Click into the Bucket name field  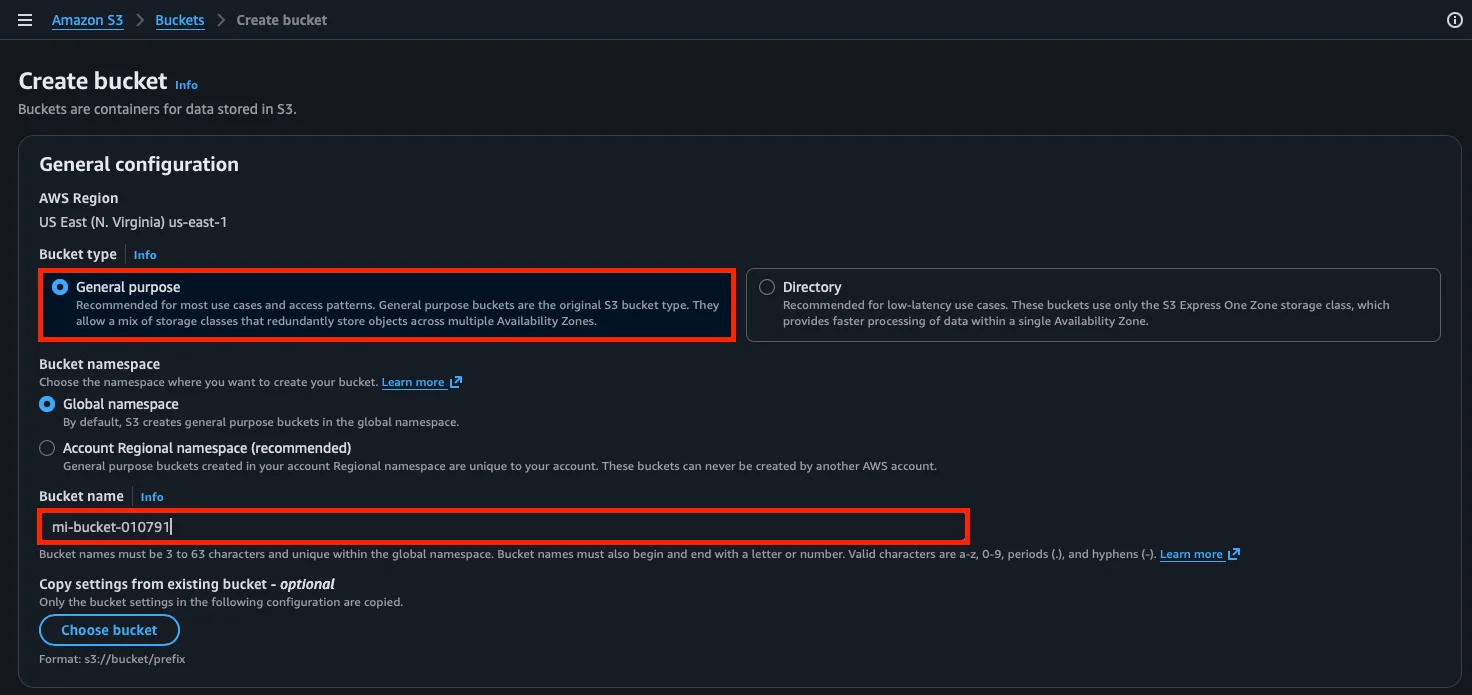(503, 527)
